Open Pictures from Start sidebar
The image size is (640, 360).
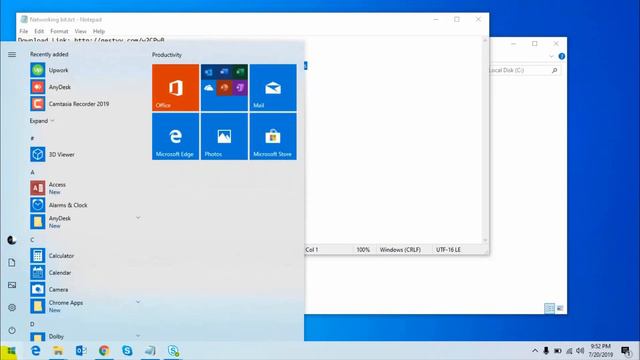pos(12,285)
